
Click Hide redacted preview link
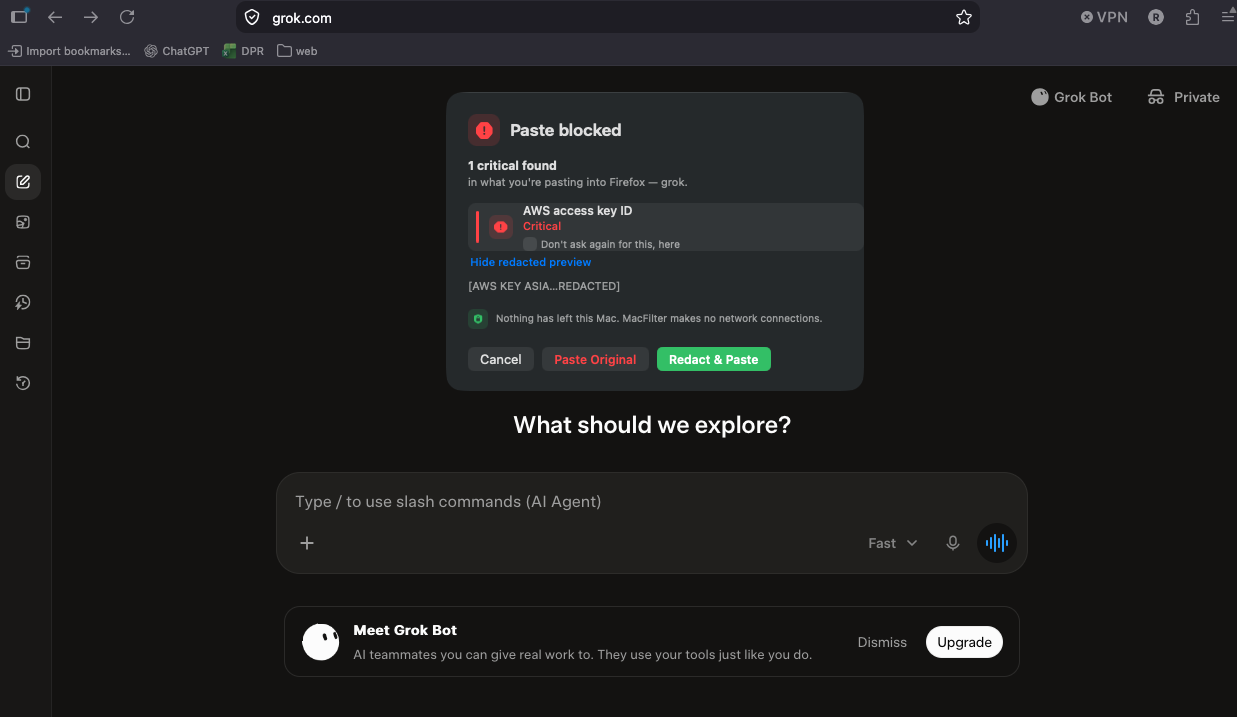pos(531,262)
